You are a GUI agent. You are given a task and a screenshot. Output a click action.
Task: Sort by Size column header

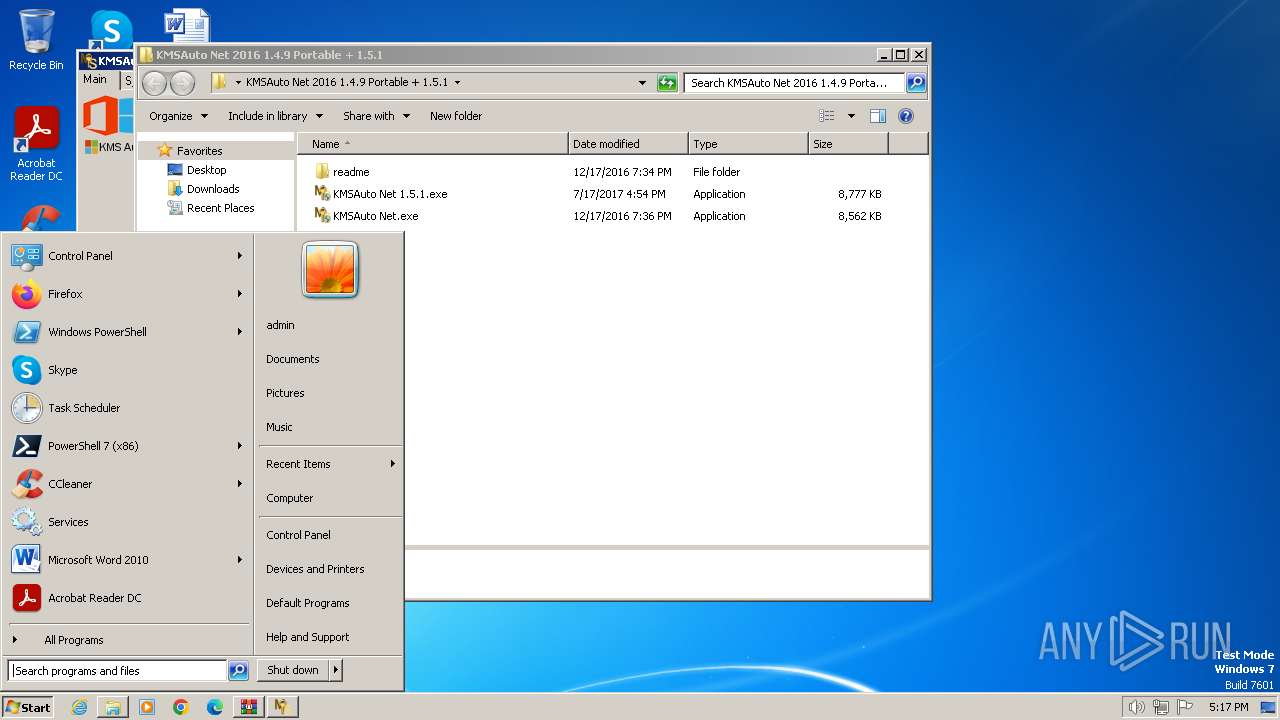[x=848, y=144]
